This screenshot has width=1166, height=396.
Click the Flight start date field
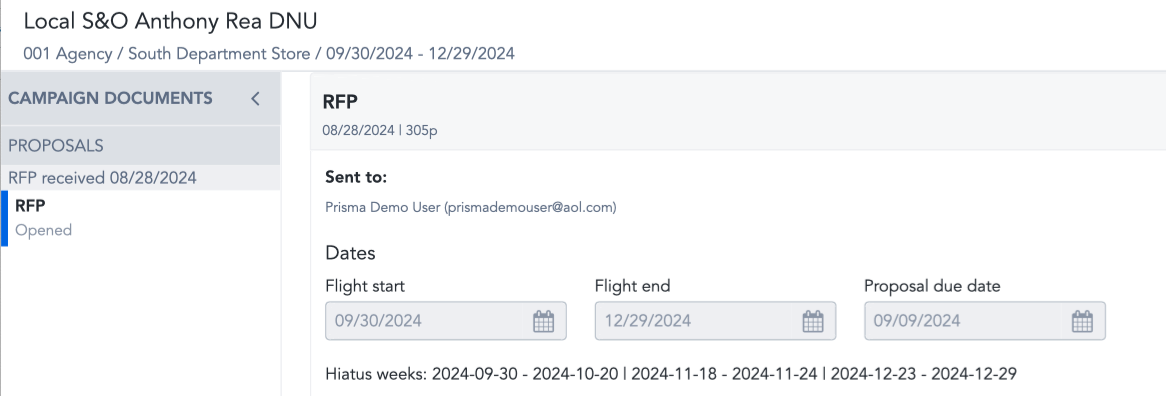coord(446,321)
